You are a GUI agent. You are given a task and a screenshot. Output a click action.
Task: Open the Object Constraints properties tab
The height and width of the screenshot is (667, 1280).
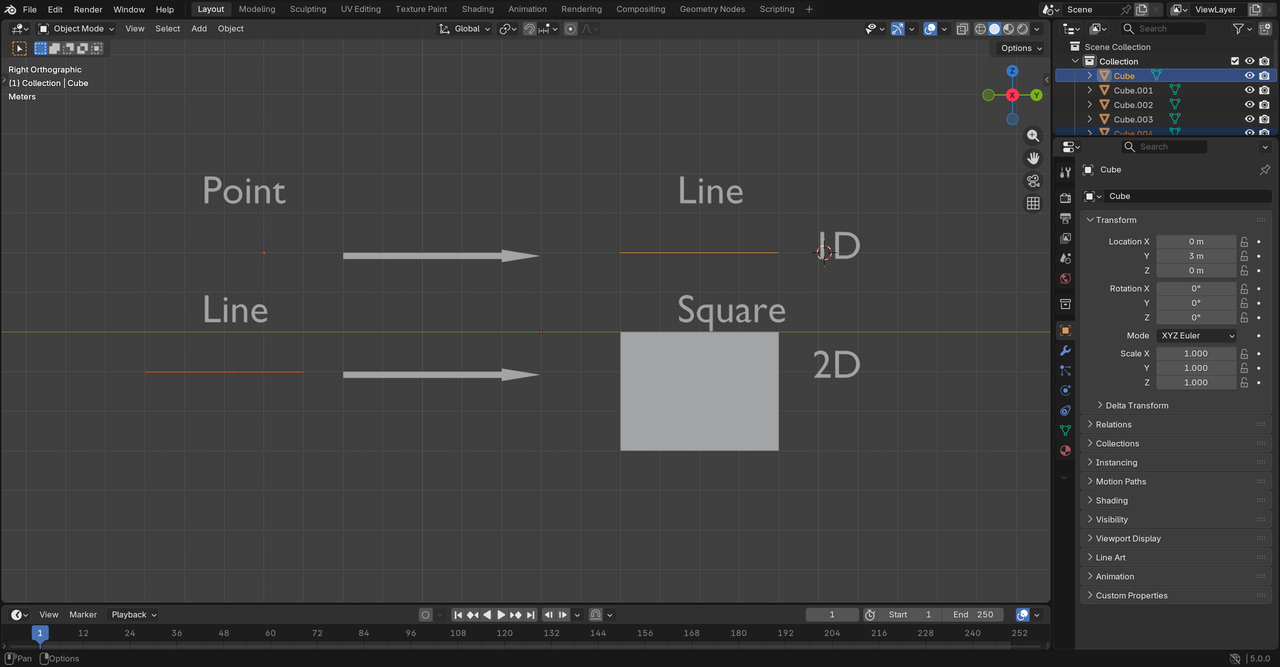1065,410
